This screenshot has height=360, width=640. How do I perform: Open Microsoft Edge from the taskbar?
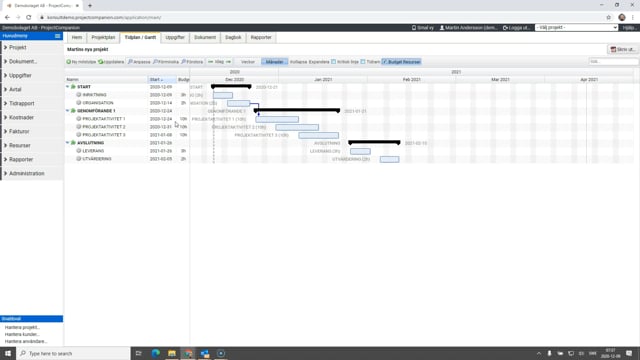coord(156,353)
